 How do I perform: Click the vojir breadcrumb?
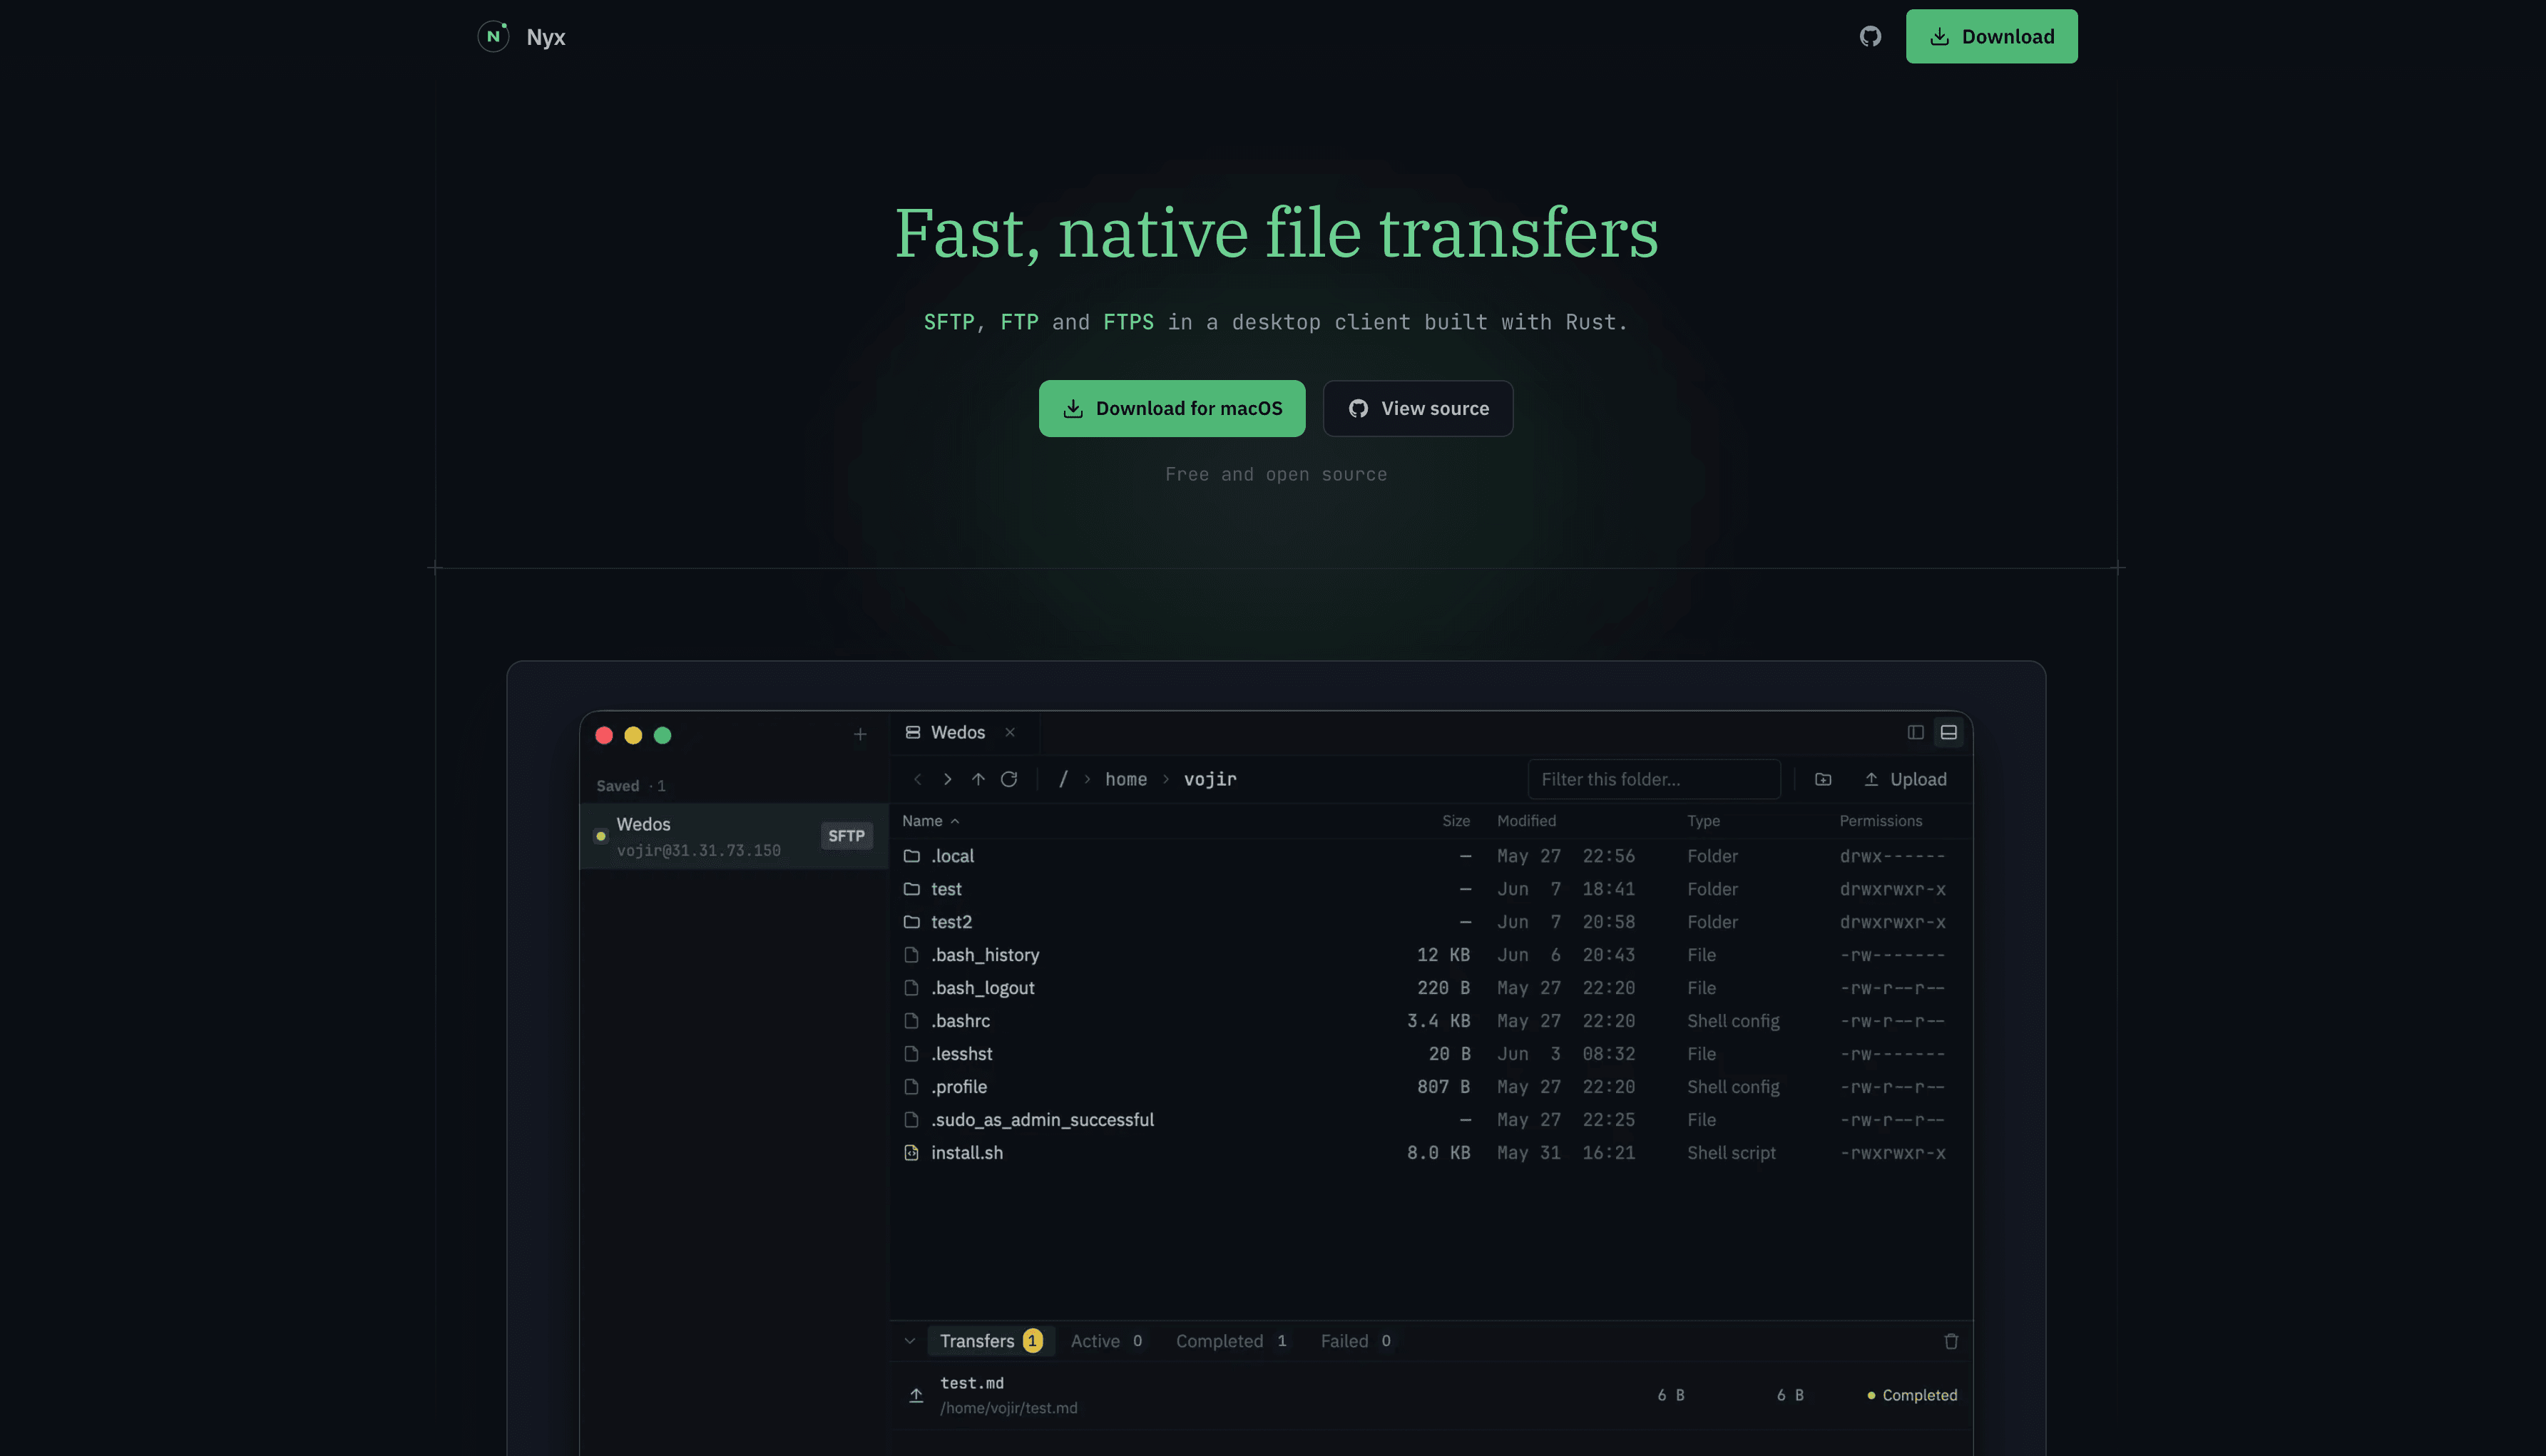1210,779
